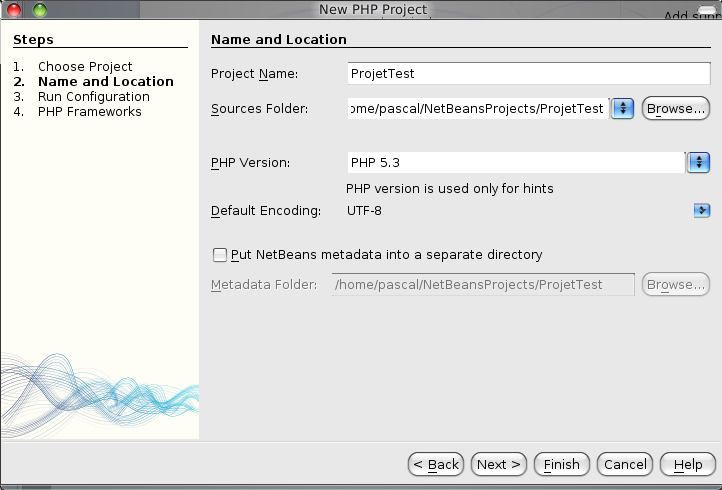
Task: Cancel the New PHP Project wizard
Action: point(625,464)
